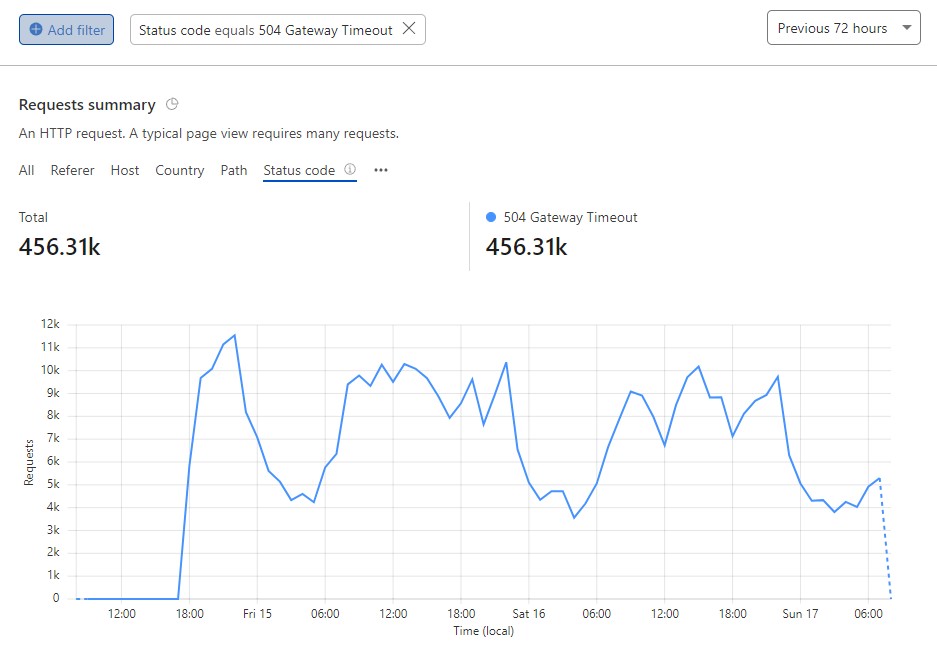Viewport: 937px width, 651px height.
Task: Select the Referer tab
Action: click(x=72, y=170)
